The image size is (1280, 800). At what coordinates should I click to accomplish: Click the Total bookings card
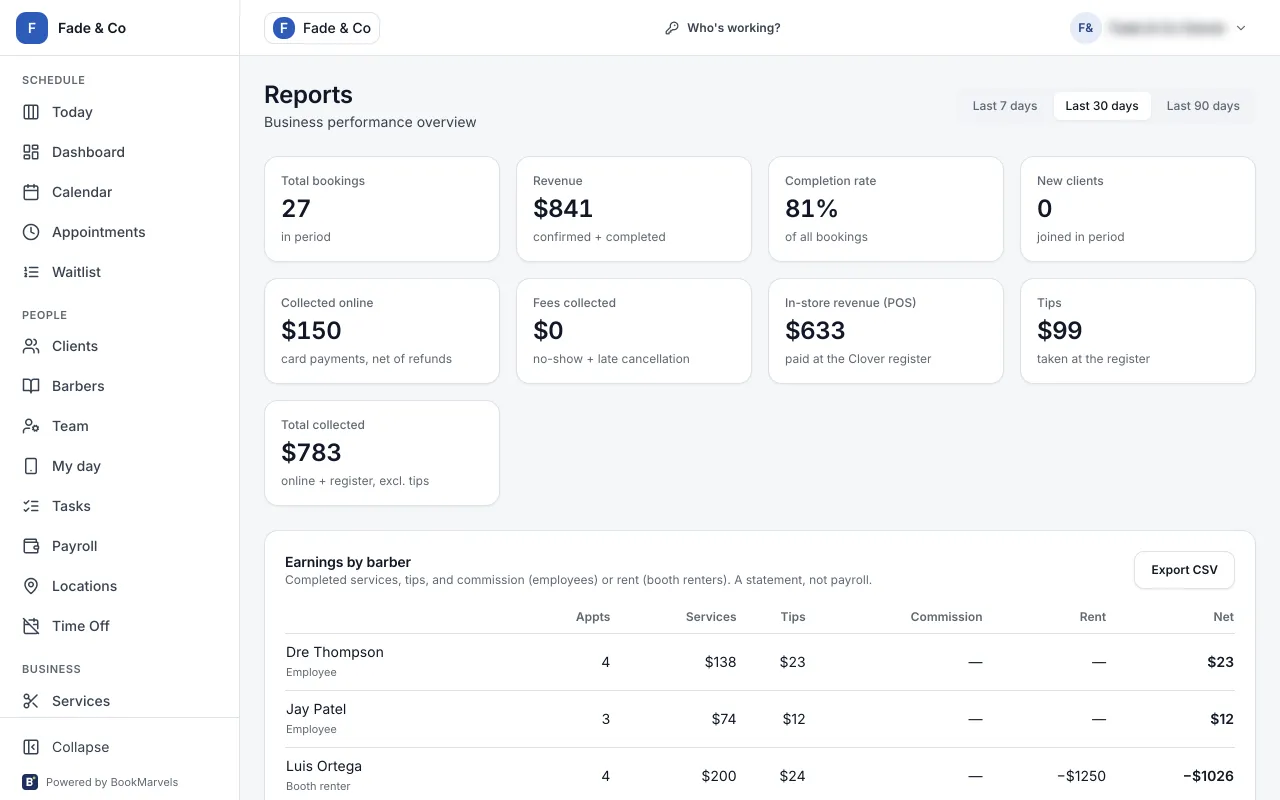(x=382, y=209)
